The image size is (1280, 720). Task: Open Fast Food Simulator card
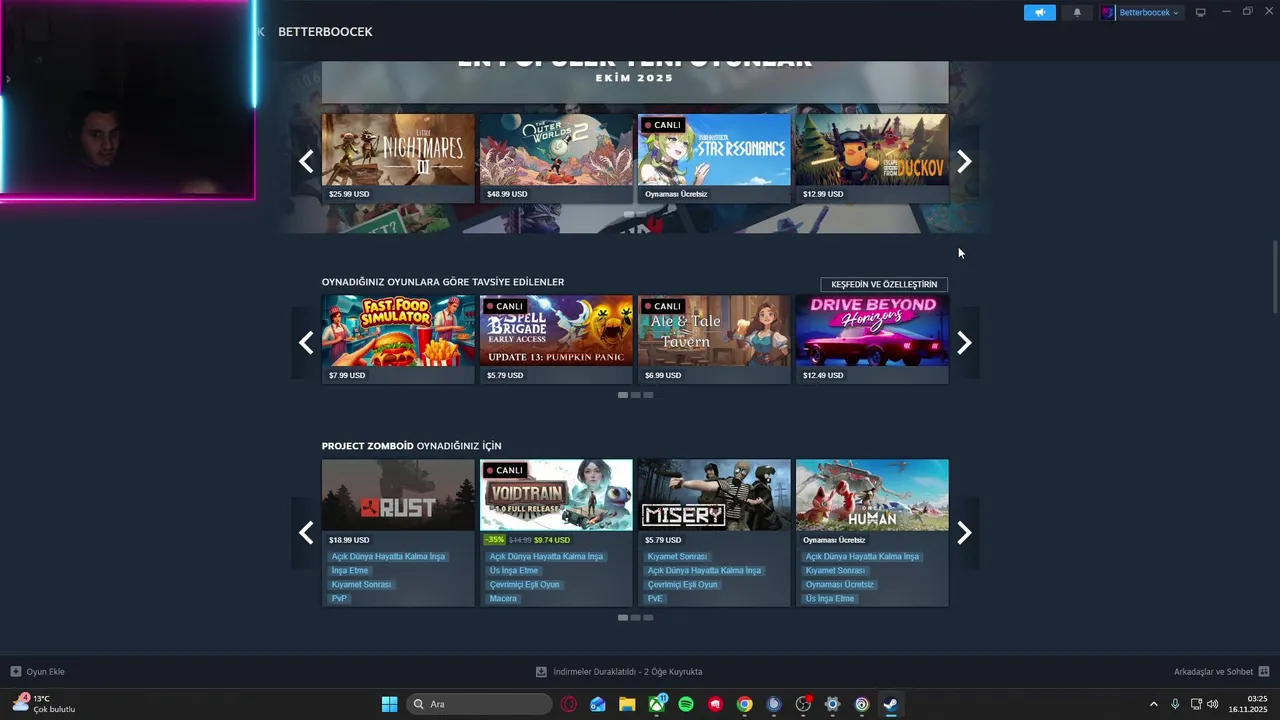(398, 339)
